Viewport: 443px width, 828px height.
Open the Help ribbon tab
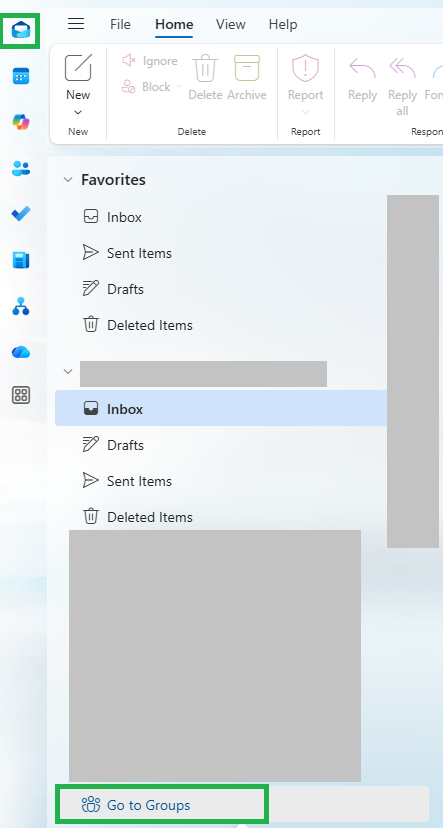(283, 24)
